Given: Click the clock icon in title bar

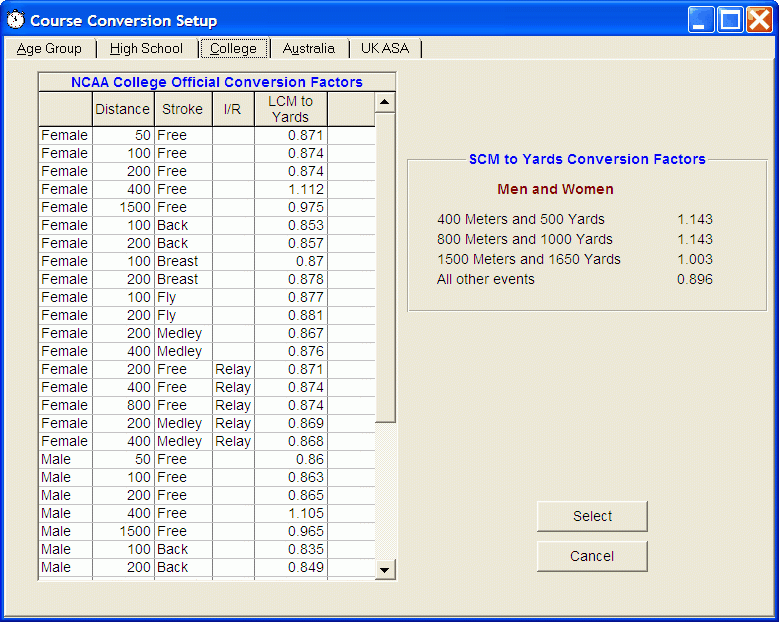Looking at the screenshot, I should point(16,20).
